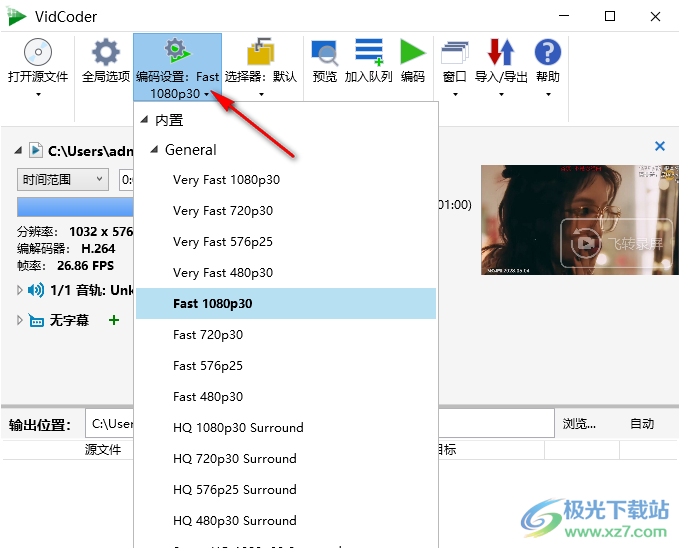Open Import/Export dropdown arrow
Viewport: 680px width, 548px height.
501,94
